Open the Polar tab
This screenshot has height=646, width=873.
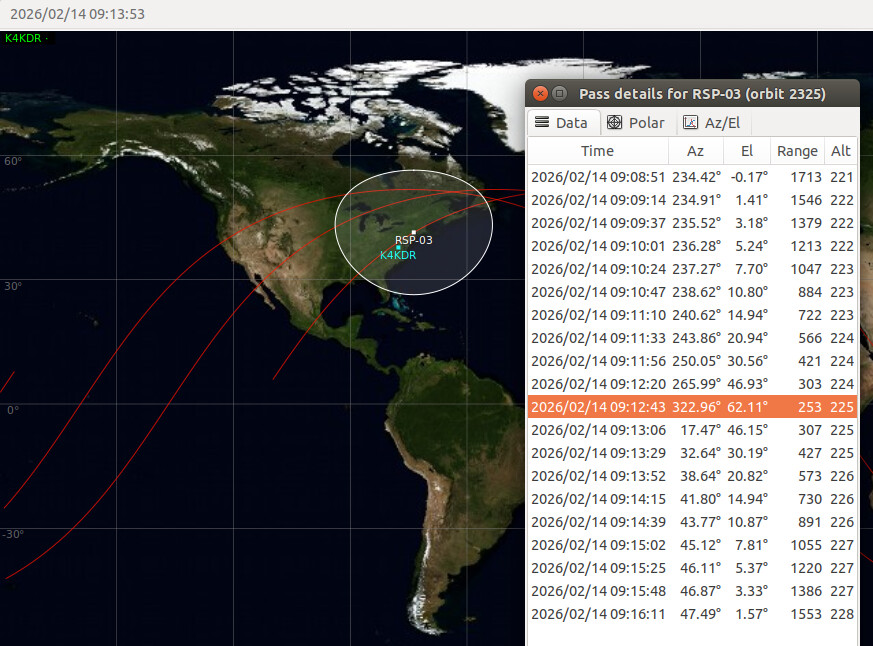[636, 123]
